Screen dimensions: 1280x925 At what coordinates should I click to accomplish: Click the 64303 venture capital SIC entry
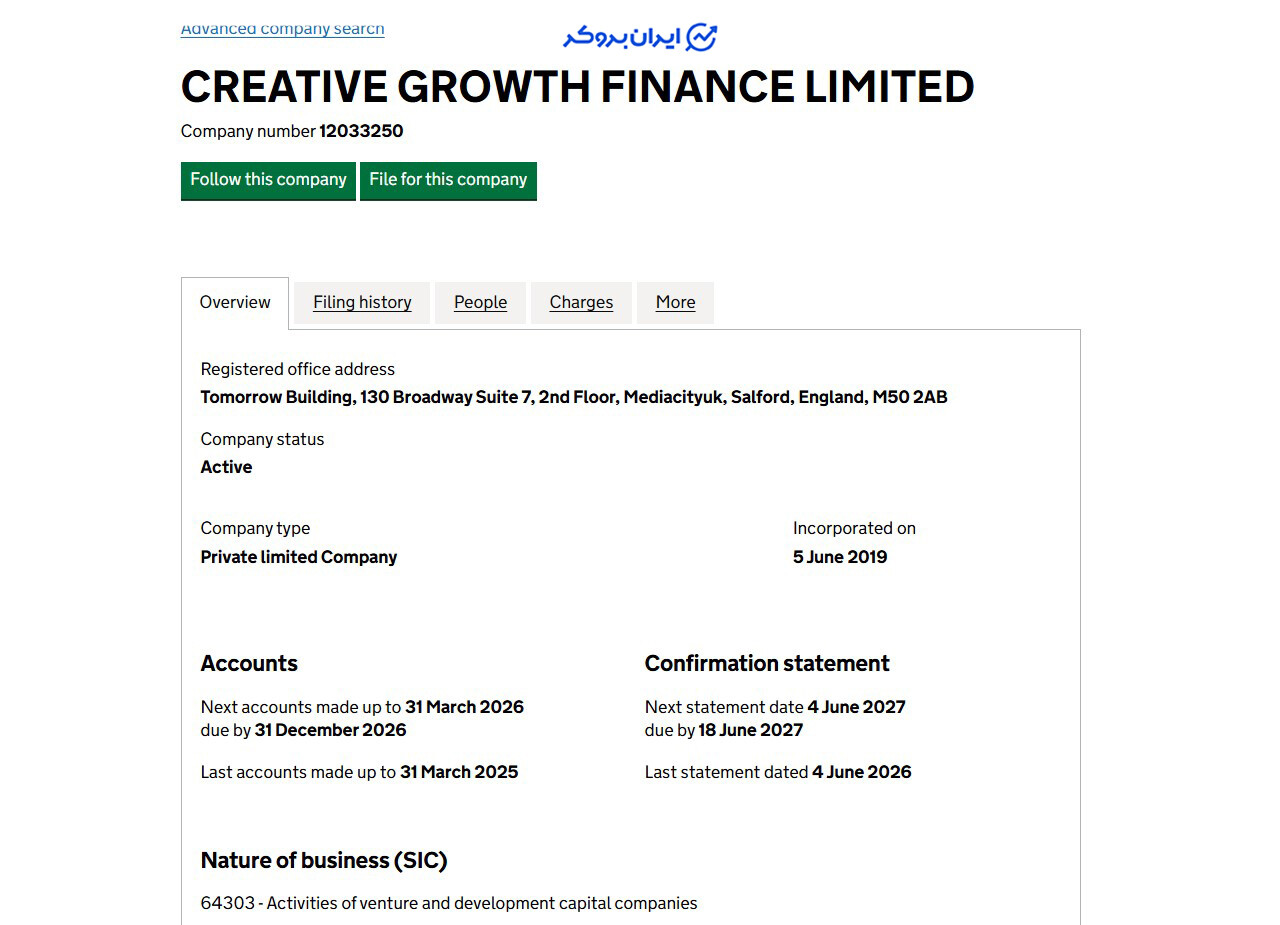[x=449, y=903]
